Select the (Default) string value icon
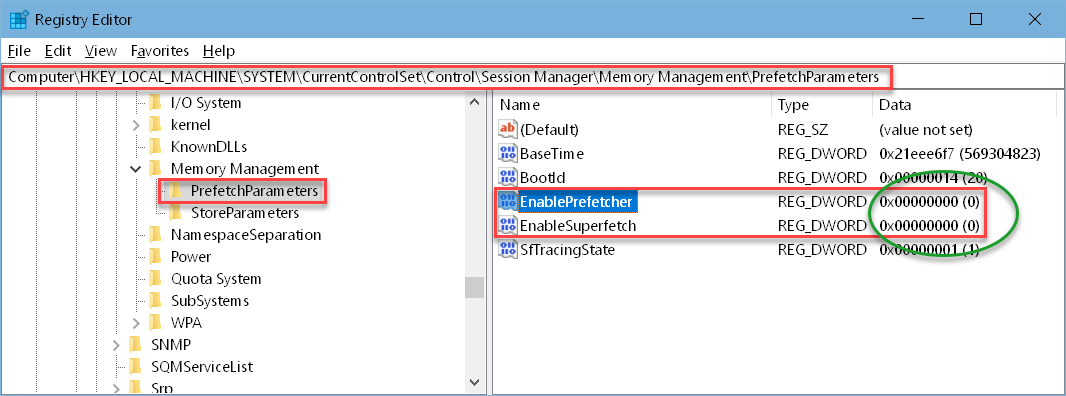Screen dimensions: 1066x396 (x=508, y=129)
